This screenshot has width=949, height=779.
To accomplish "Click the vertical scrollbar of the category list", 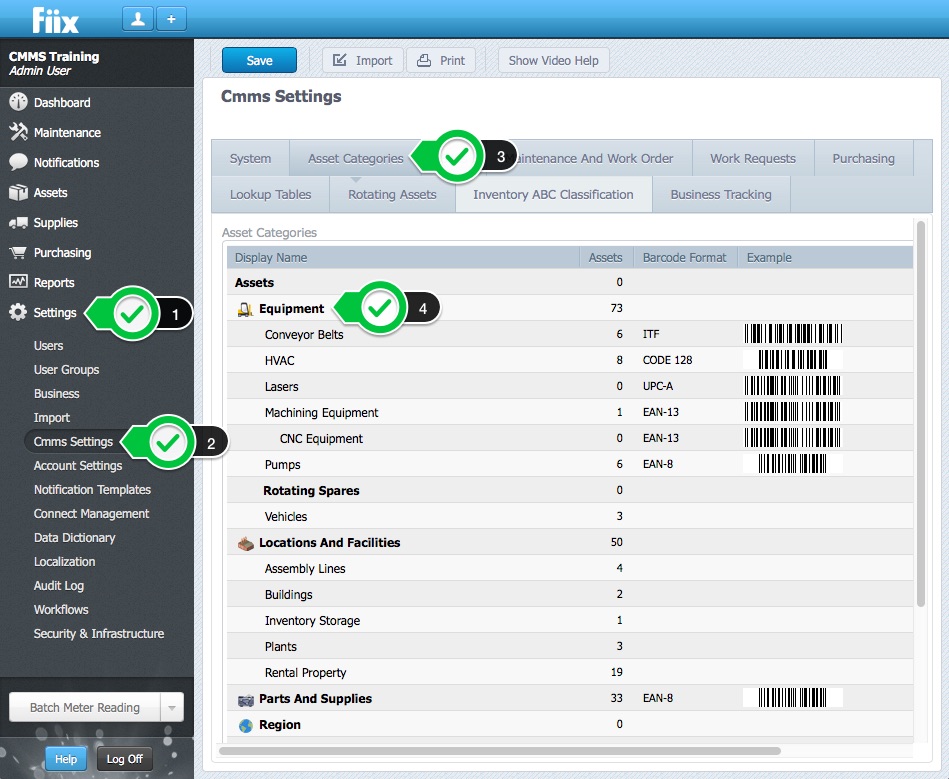I will pos(921,414).
